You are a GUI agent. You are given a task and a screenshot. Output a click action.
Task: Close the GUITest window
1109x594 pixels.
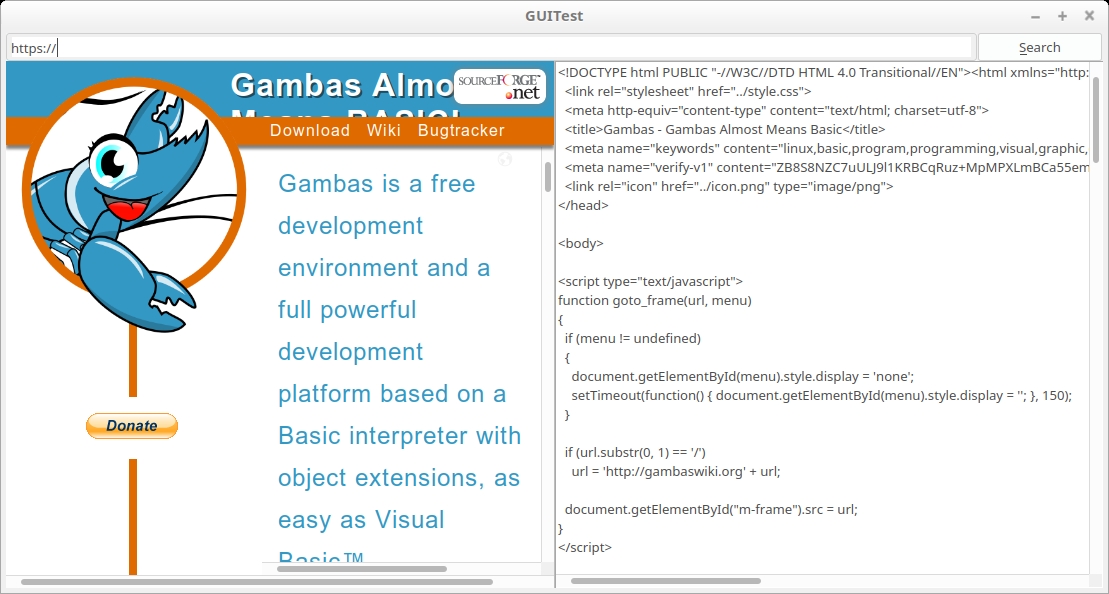[1089, 16]
